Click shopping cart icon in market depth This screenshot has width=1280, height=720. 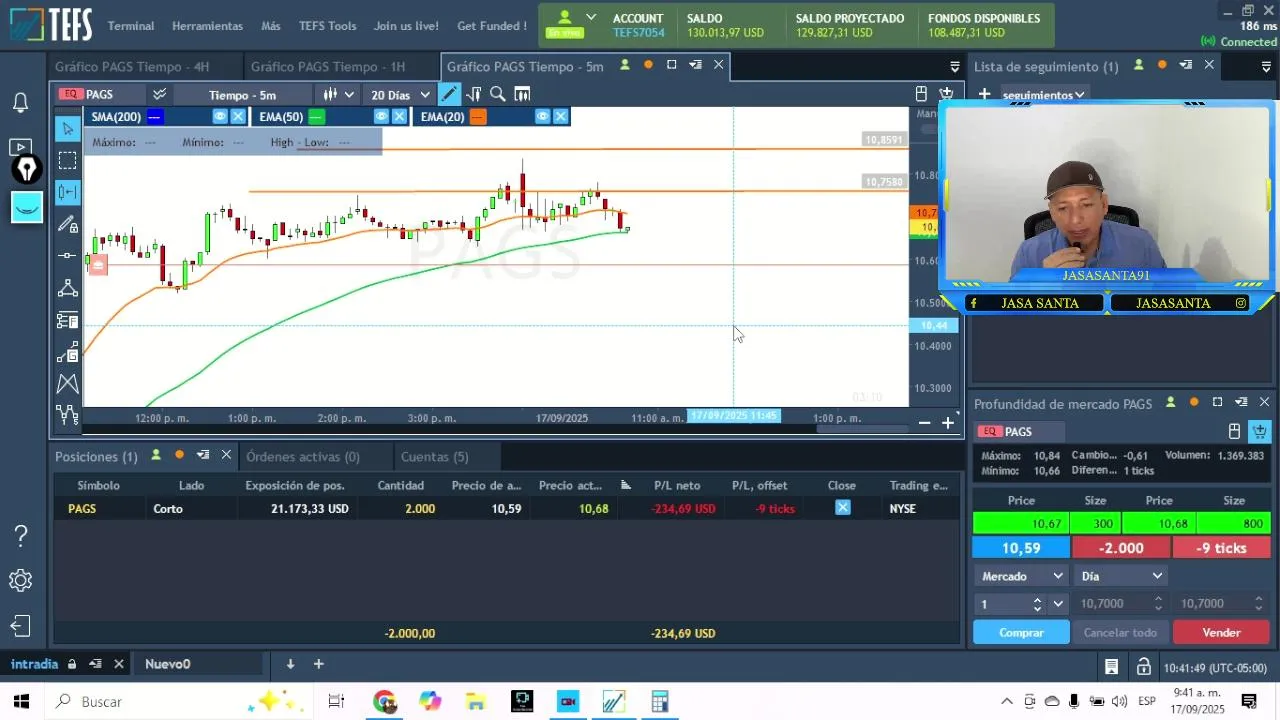[1259, 431]
